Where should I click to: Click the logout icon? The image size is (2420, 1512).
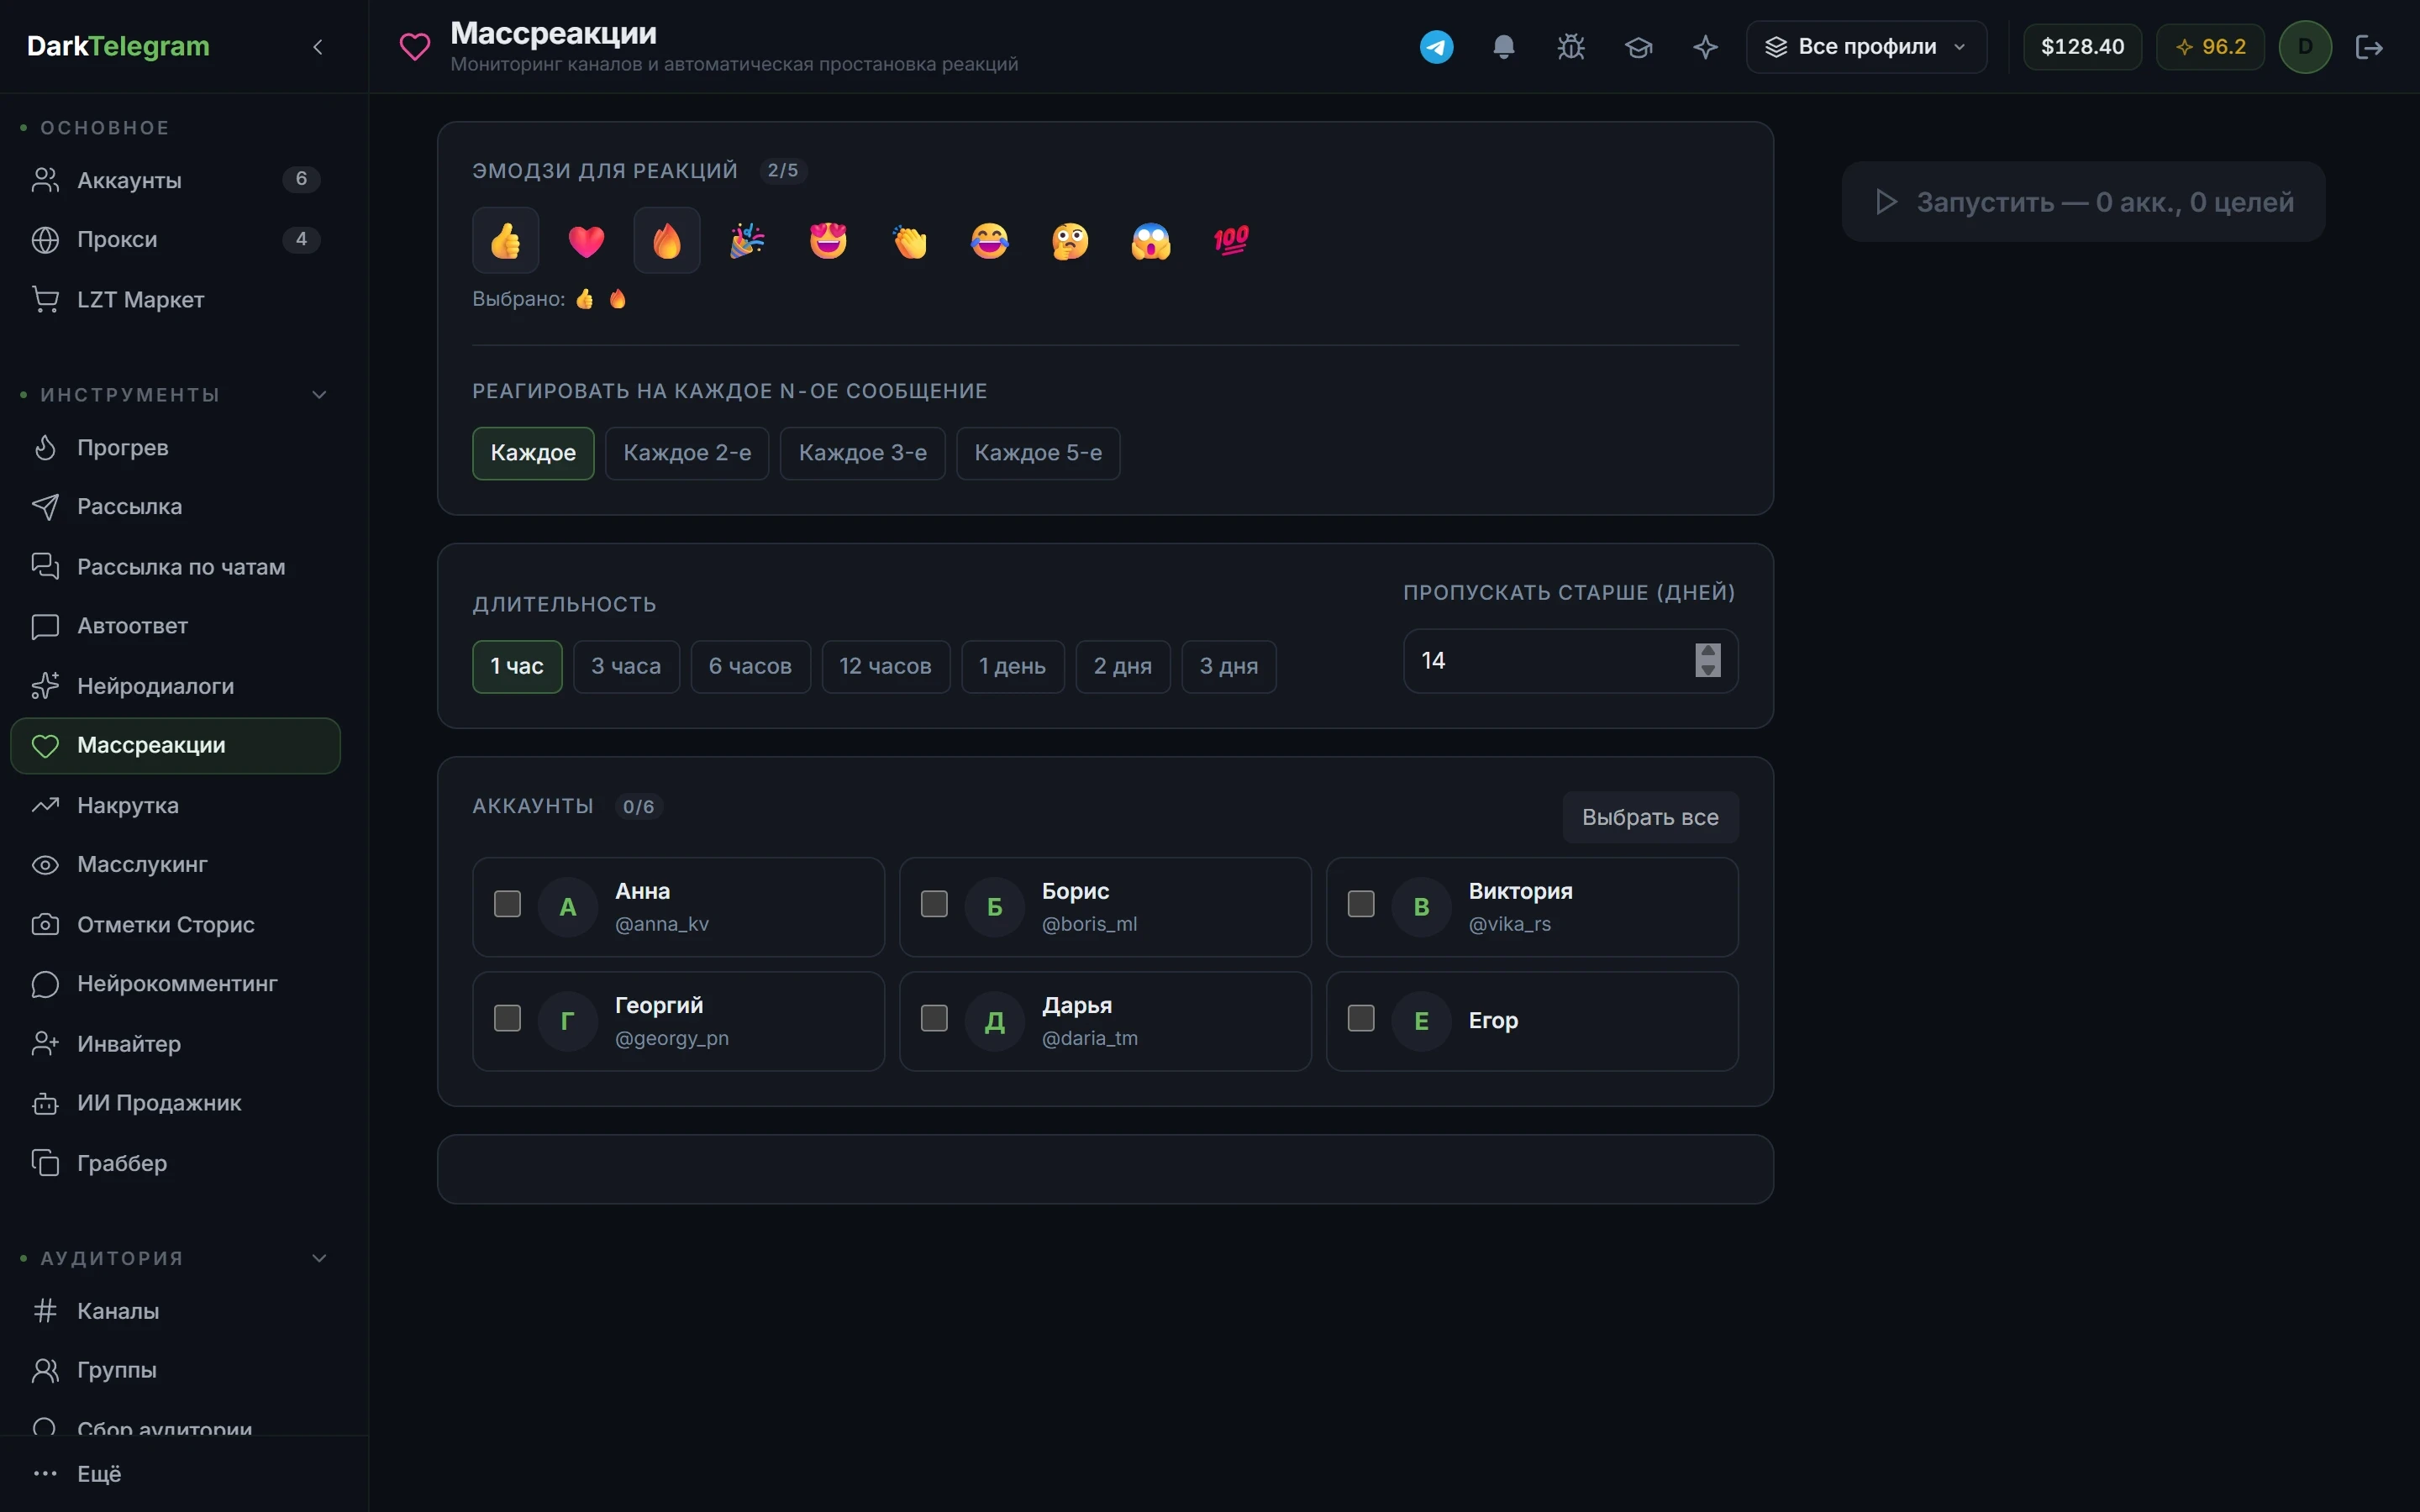coord(2369,47)
